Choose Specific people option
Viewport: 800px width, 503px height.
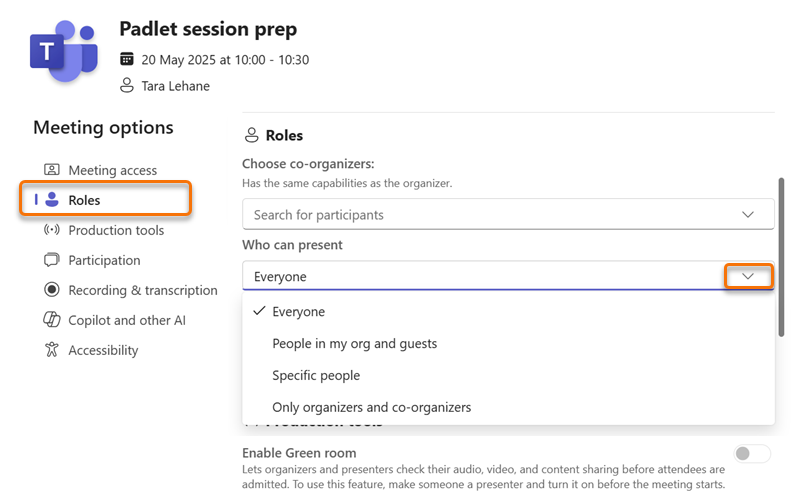508,375
